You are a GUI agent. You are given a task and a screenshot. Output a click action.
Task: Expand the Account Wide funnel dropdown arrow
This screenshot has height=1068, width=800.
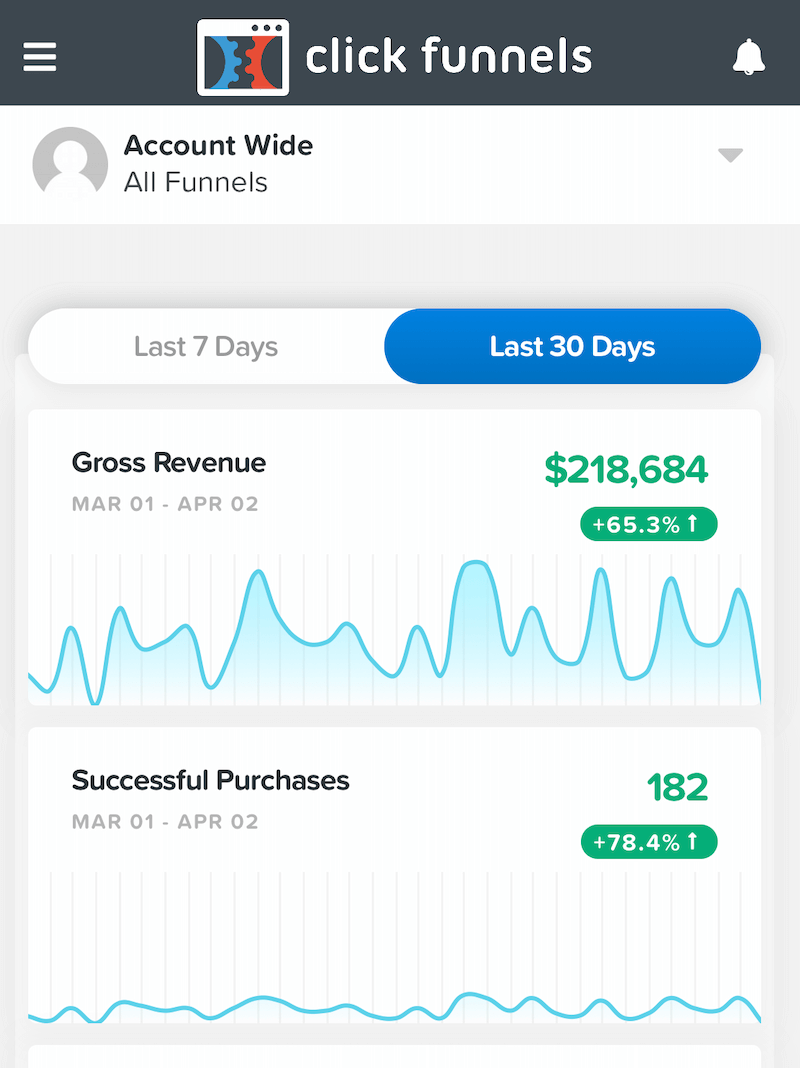pyautogui.click(x=731, y=156)
